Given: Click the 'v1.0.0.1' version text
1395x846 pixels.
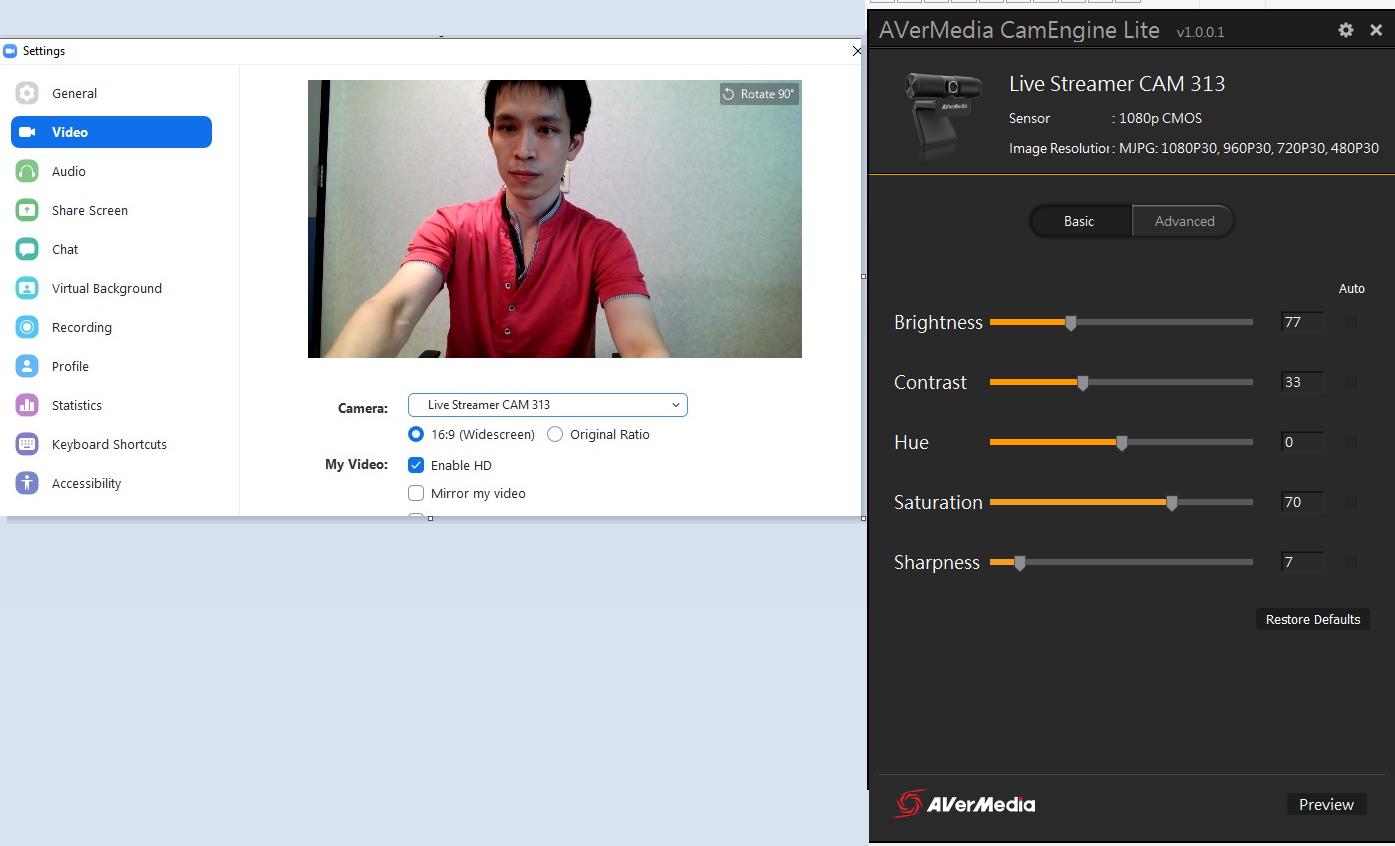Looking at the screenshot, I should coord(1200,32).
